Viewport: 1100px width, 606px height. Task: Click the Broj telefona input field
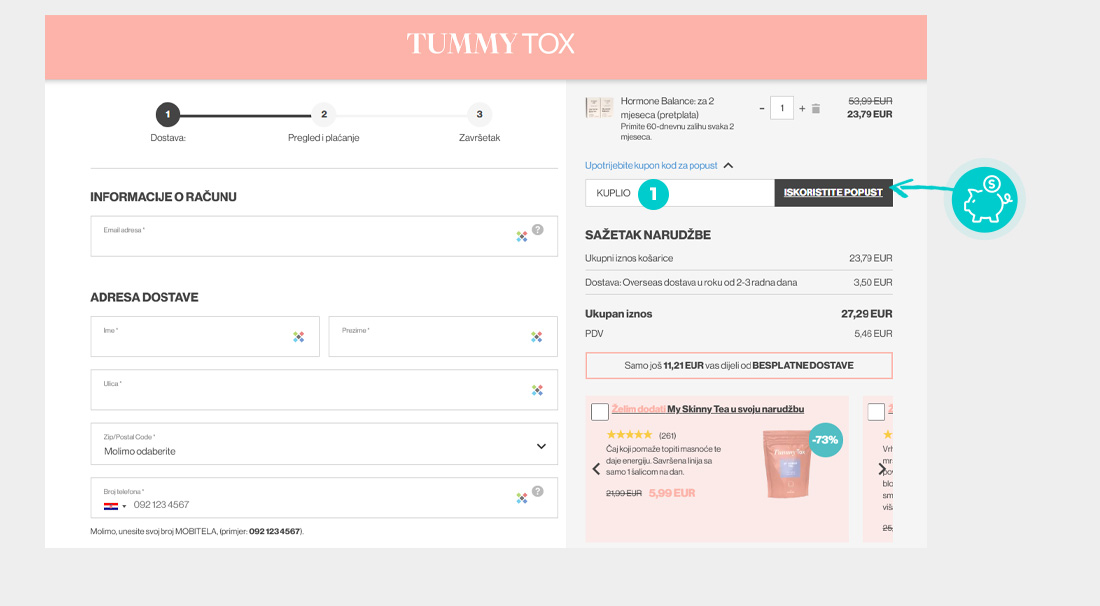click(324, 498)
